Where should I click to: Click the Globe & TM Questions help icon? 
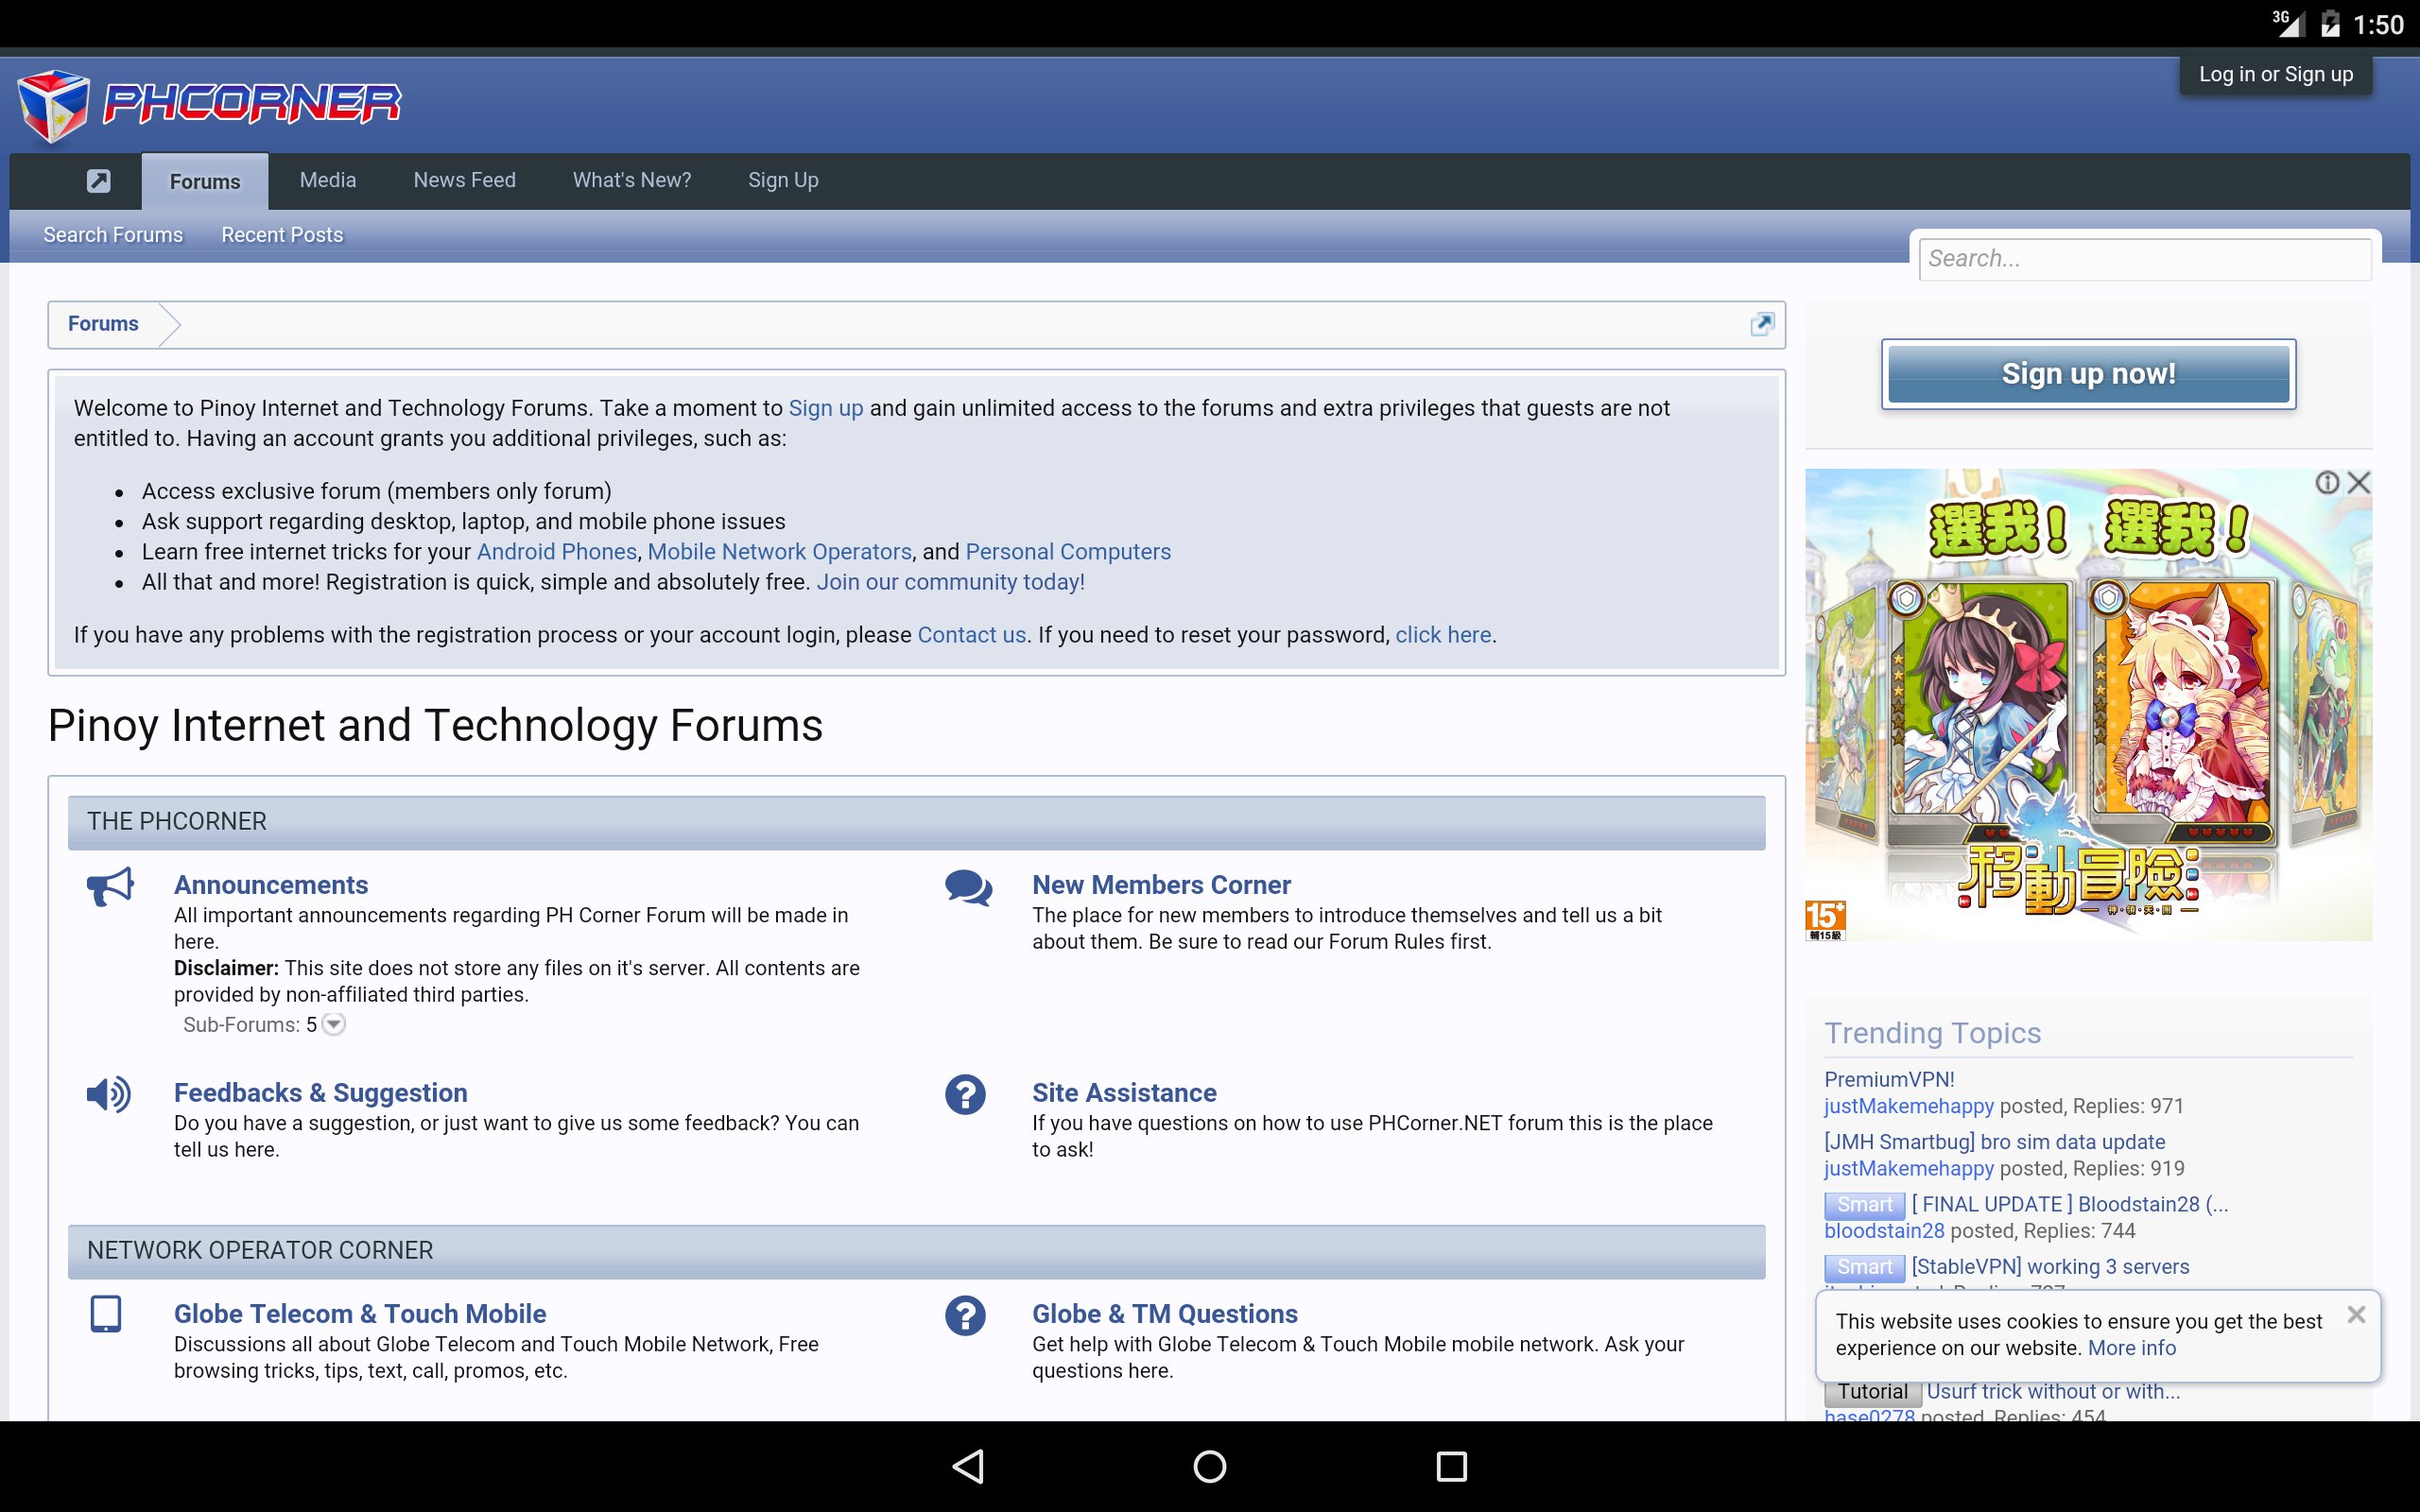coord(966,1316)
